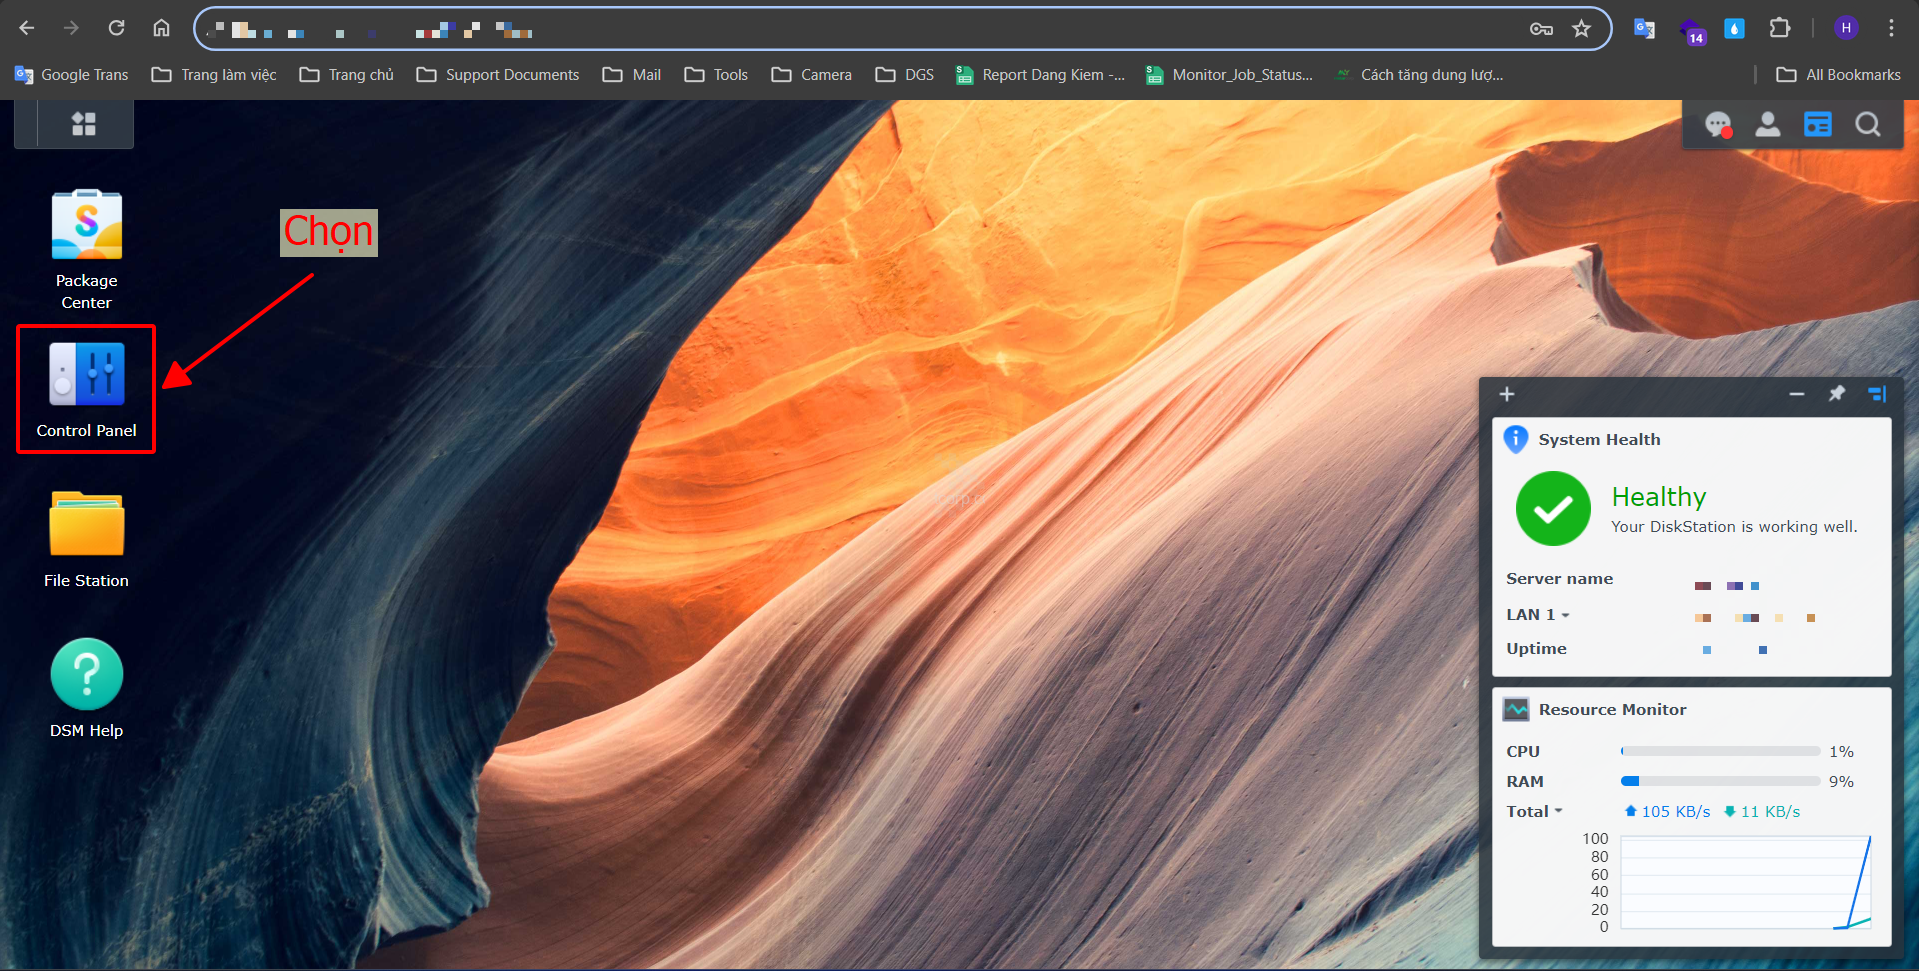Click the System Health widget title
Image resolution: width=1919 pixels, height=971 pixels.
point(1599,440)
